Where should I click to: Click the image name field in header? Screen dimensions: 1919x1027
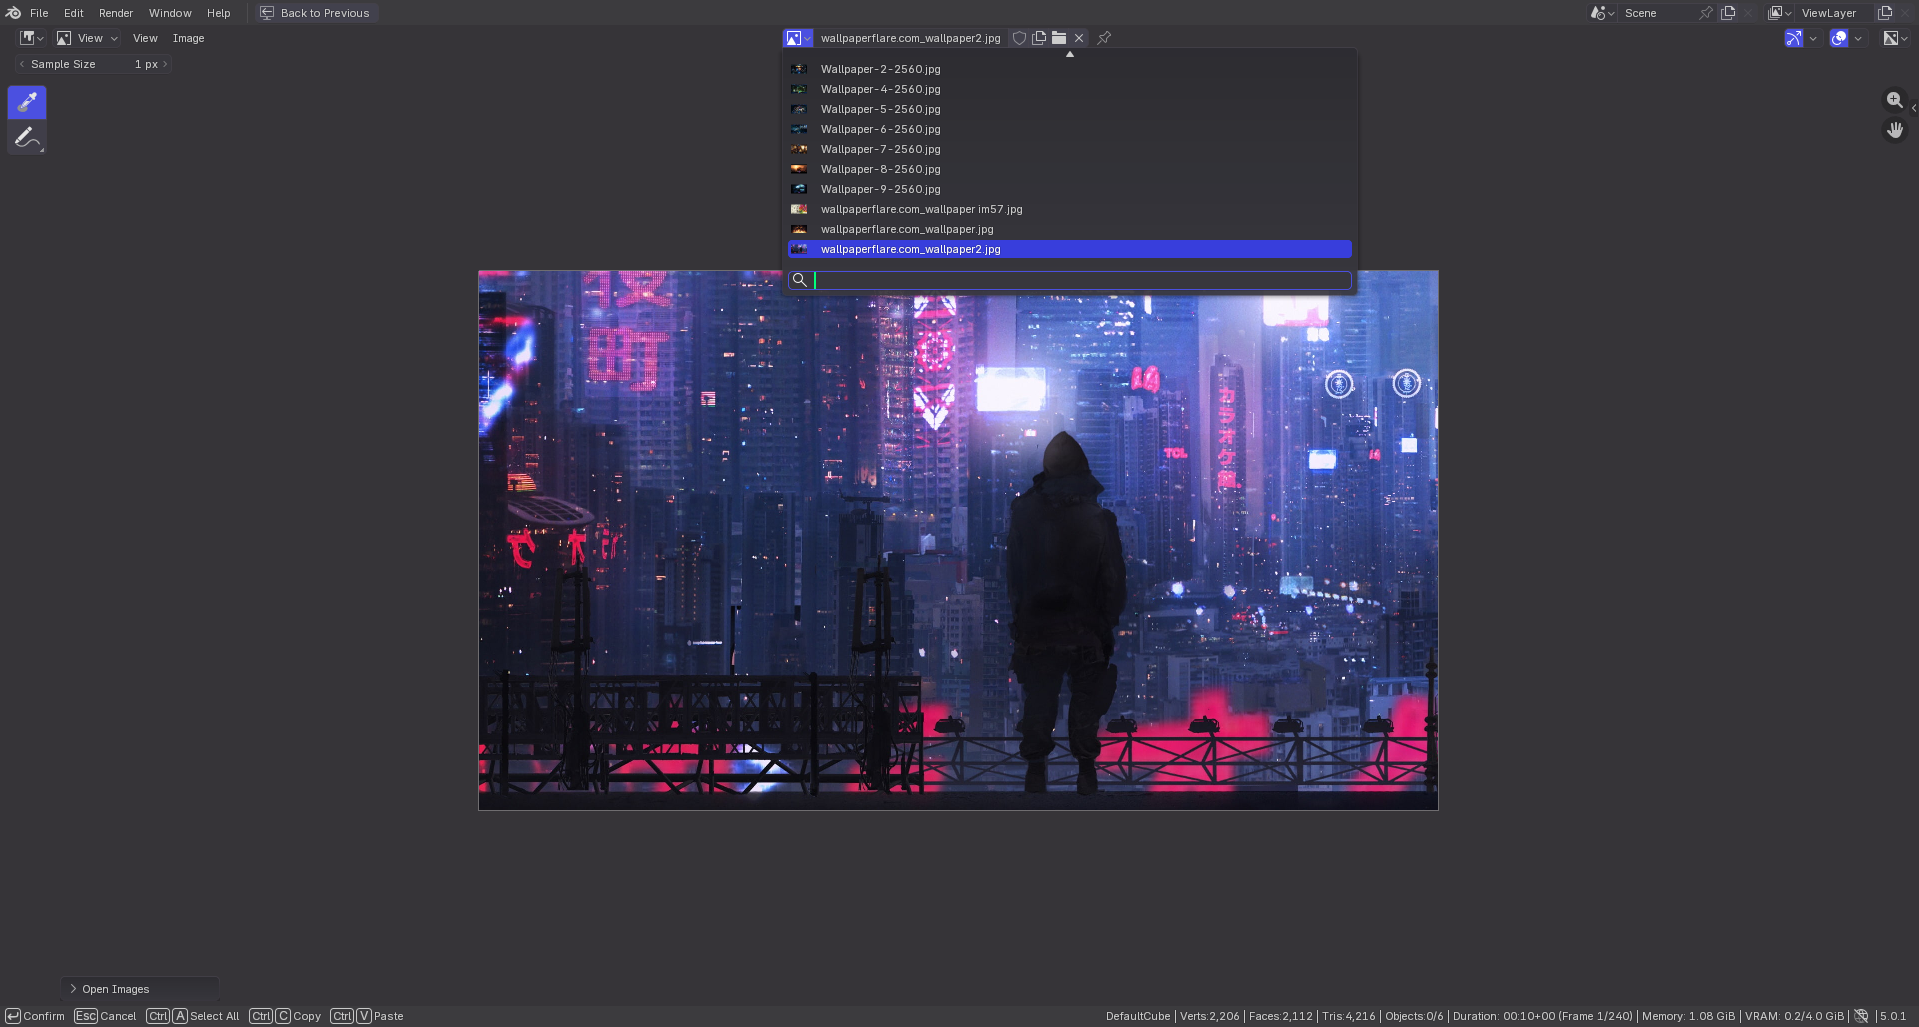click(x=911, y=38)
